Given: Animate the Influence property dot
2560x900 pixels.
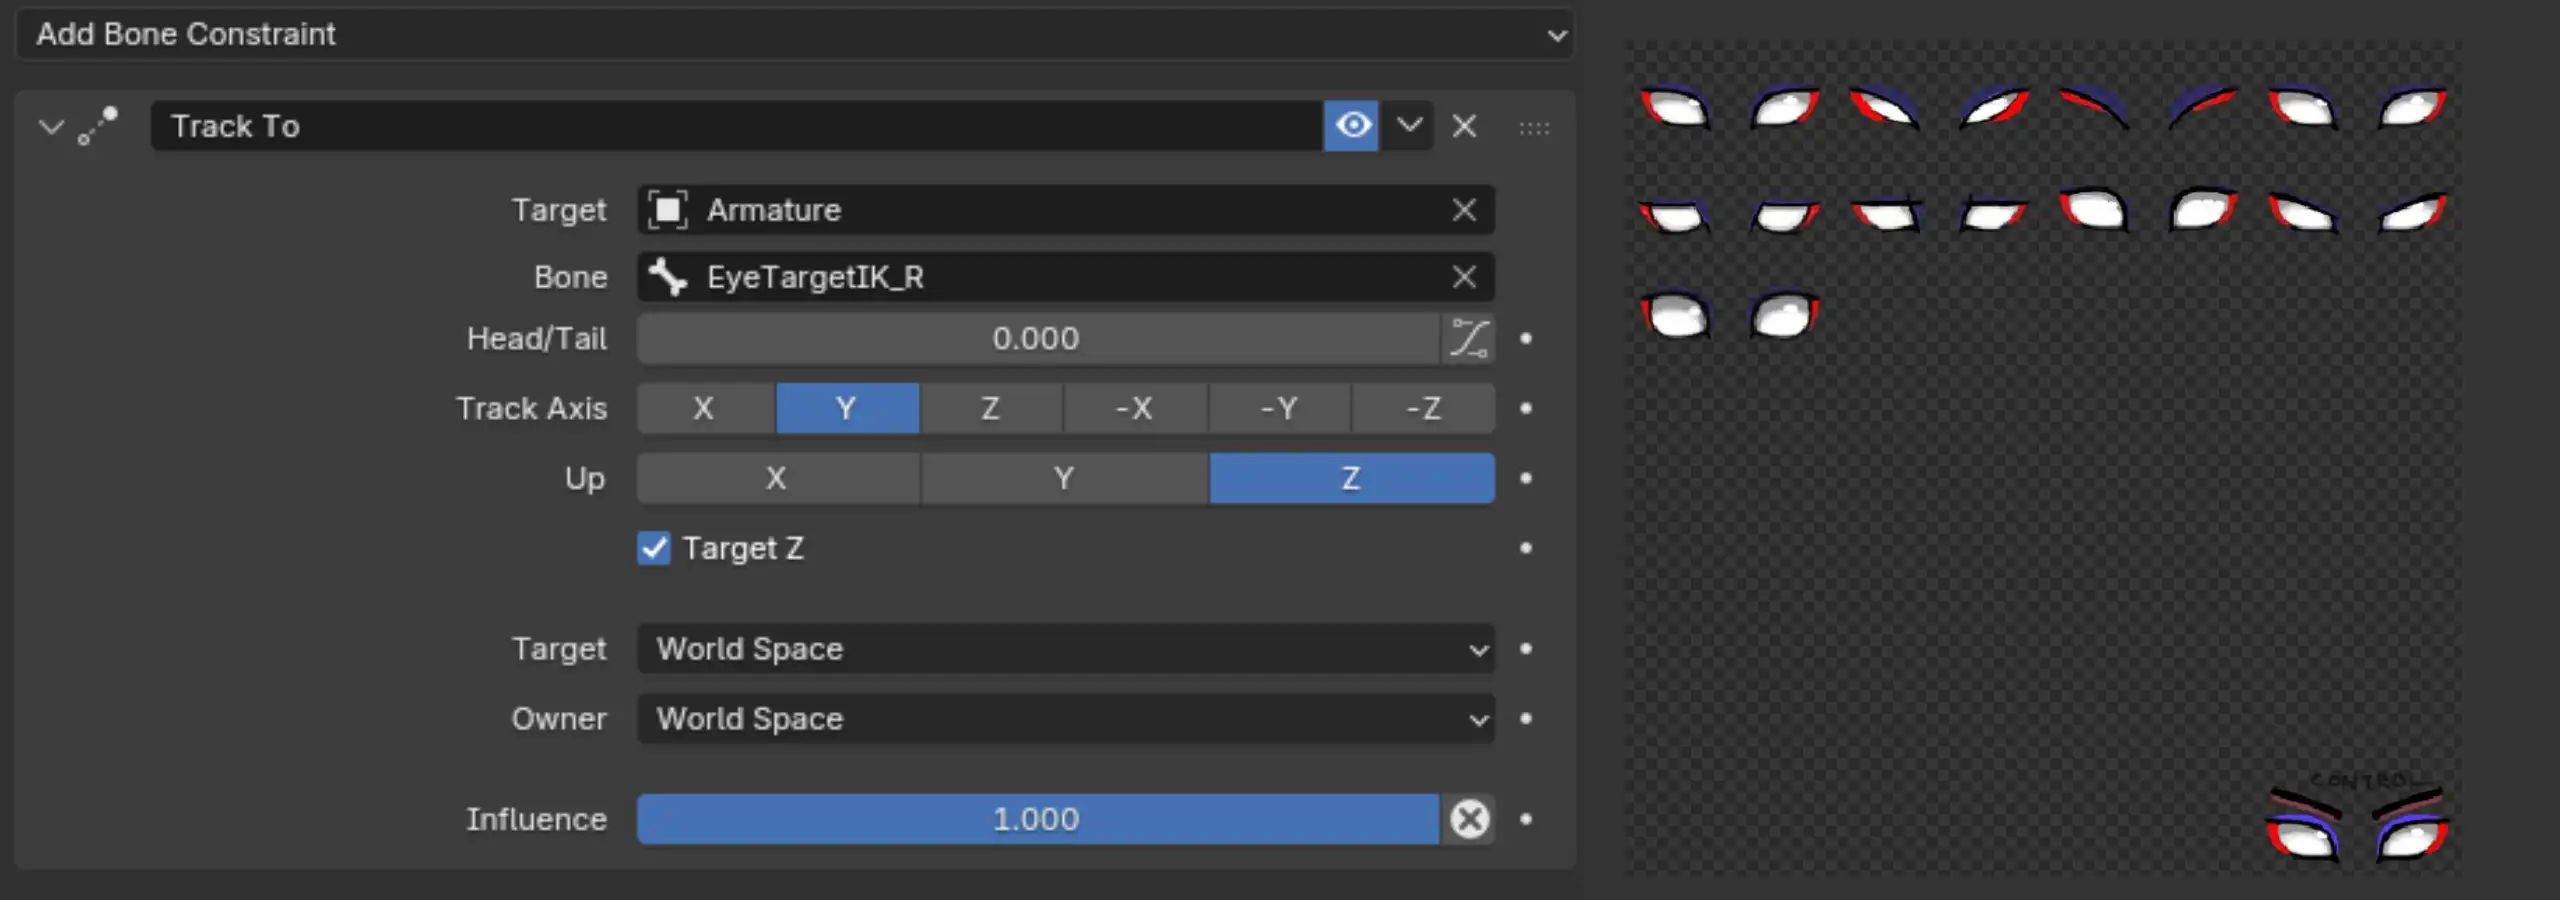Looking at the screenshot, I should pos(1526,819).
